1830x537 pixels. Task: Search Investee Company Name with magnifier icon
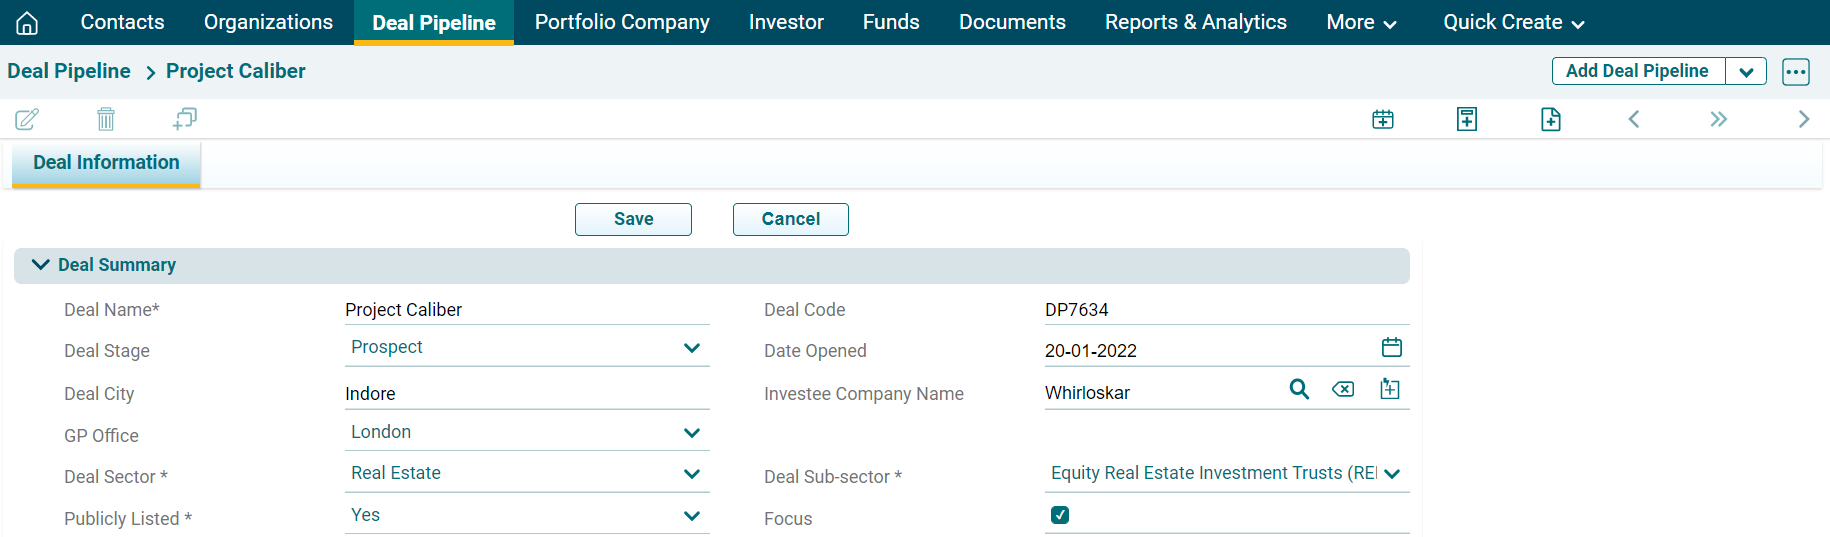pyautogui.click(x=1299, y=390)
